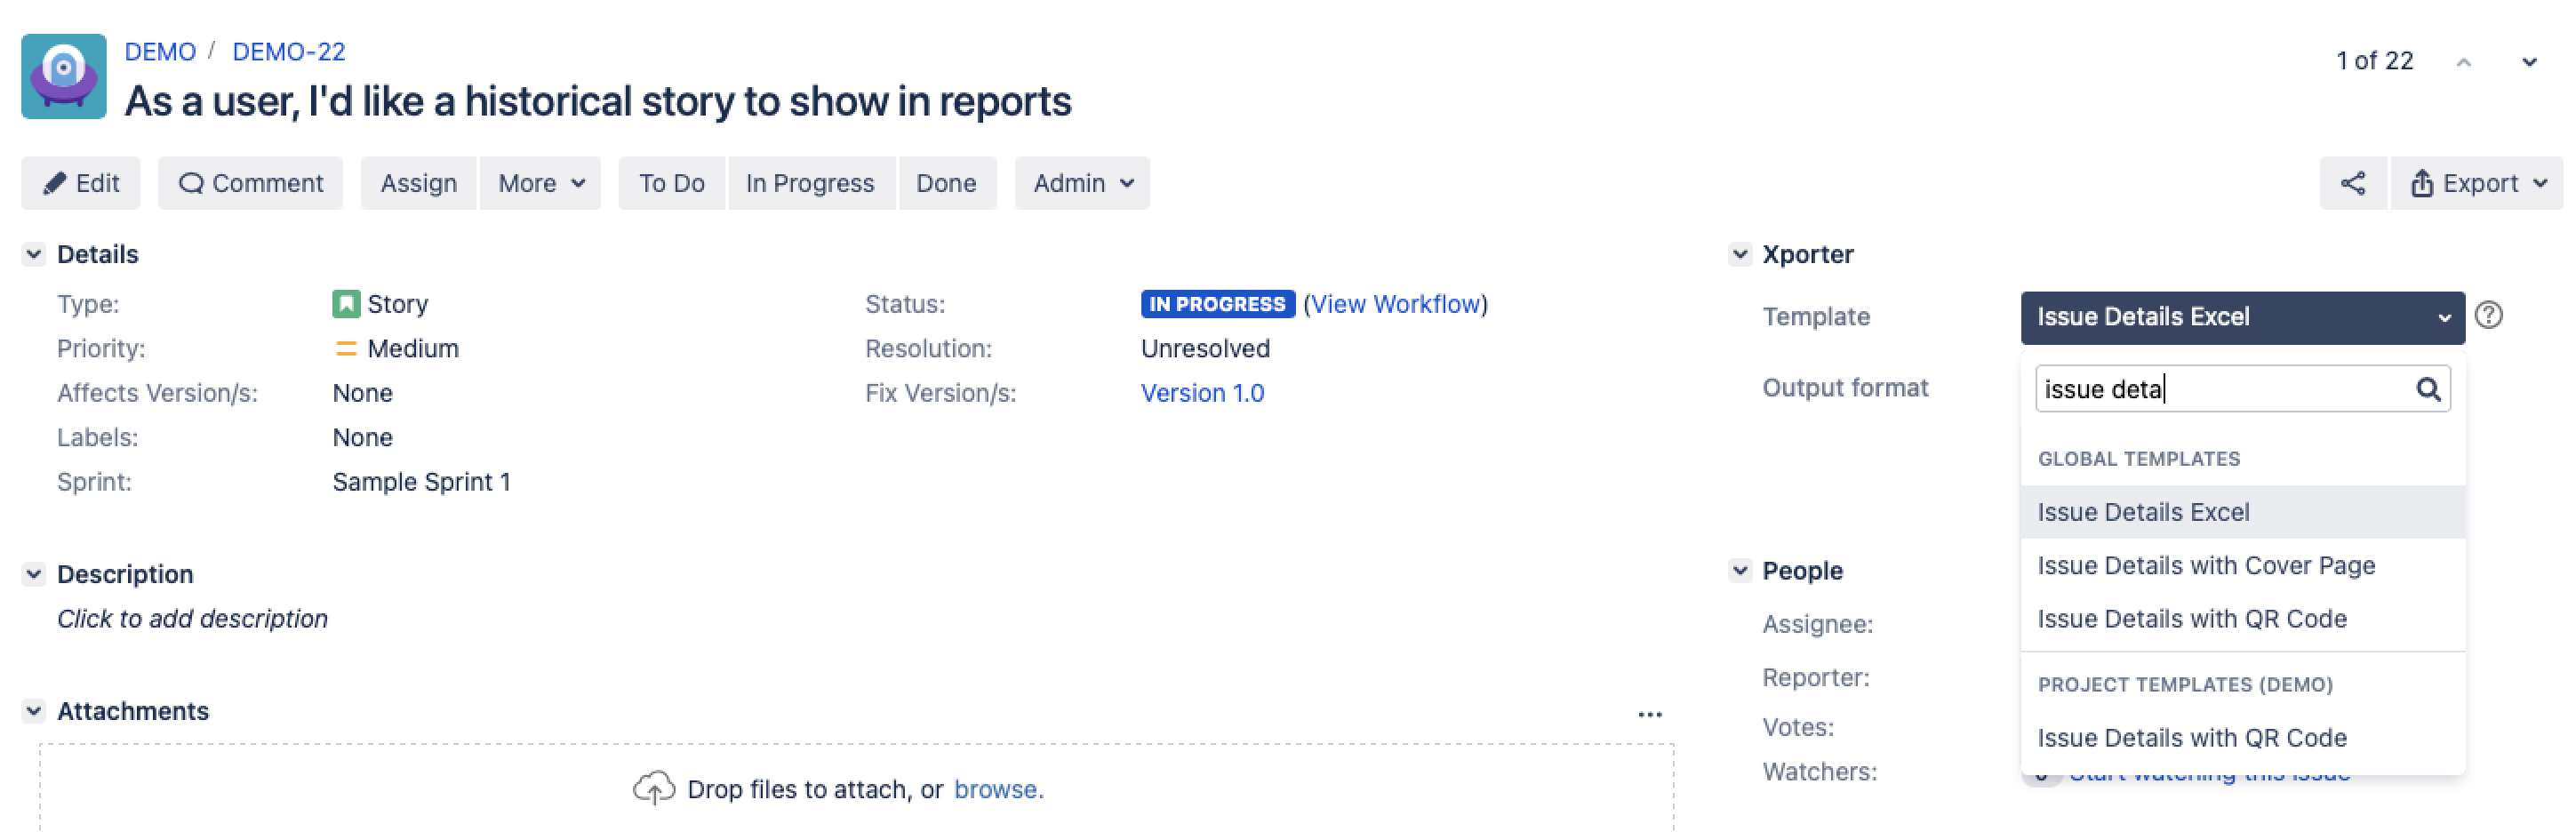Collapse the Xporter panel
The height and width of the screenshot is (832, 2576).
point(1740,254)
